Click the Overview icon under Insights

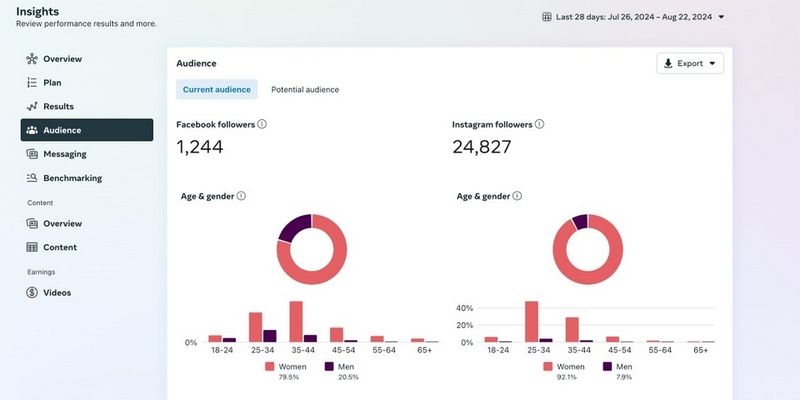tap(32, 59)
